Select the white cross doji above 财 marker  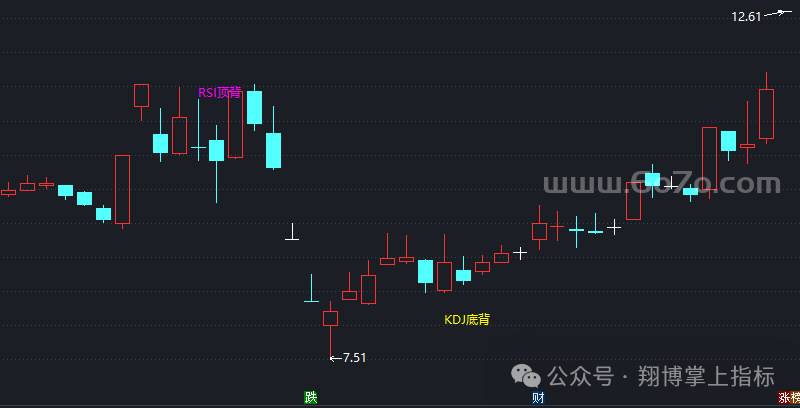(x=520, y=252)
